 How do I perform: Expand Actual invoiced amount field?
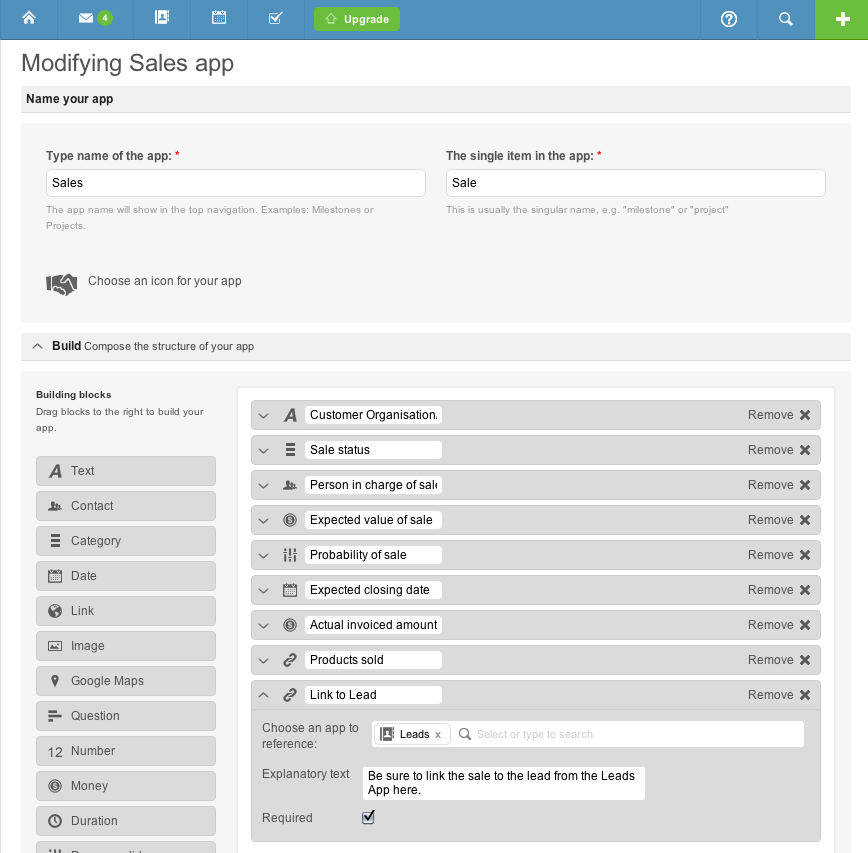pos(264,625)
